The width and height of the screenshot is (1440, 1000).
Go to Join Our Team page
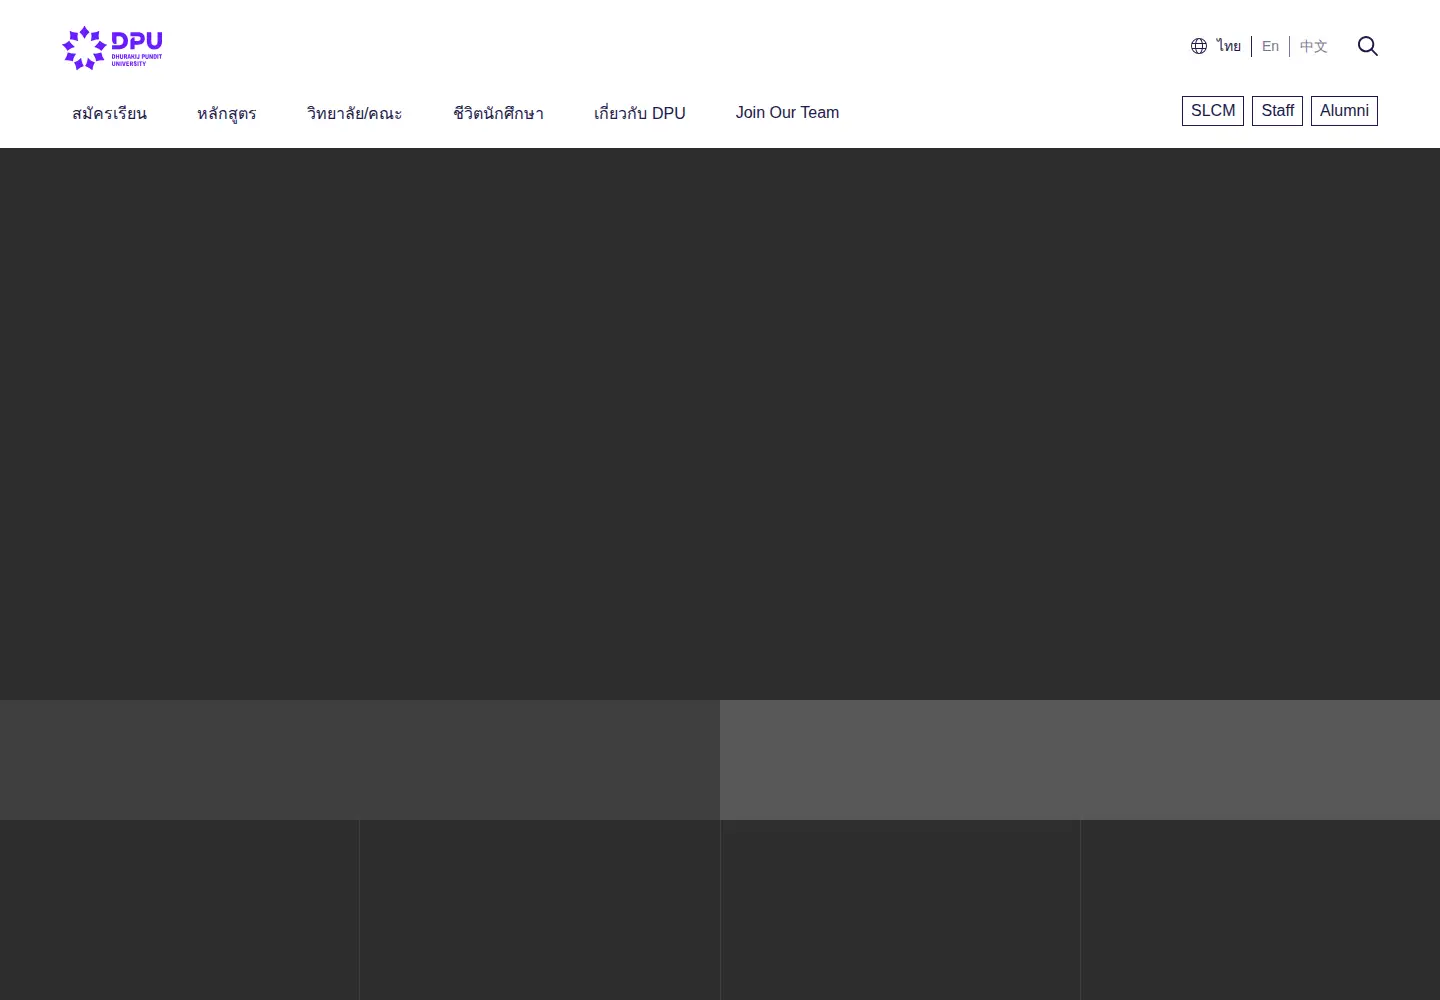[787, 113]
